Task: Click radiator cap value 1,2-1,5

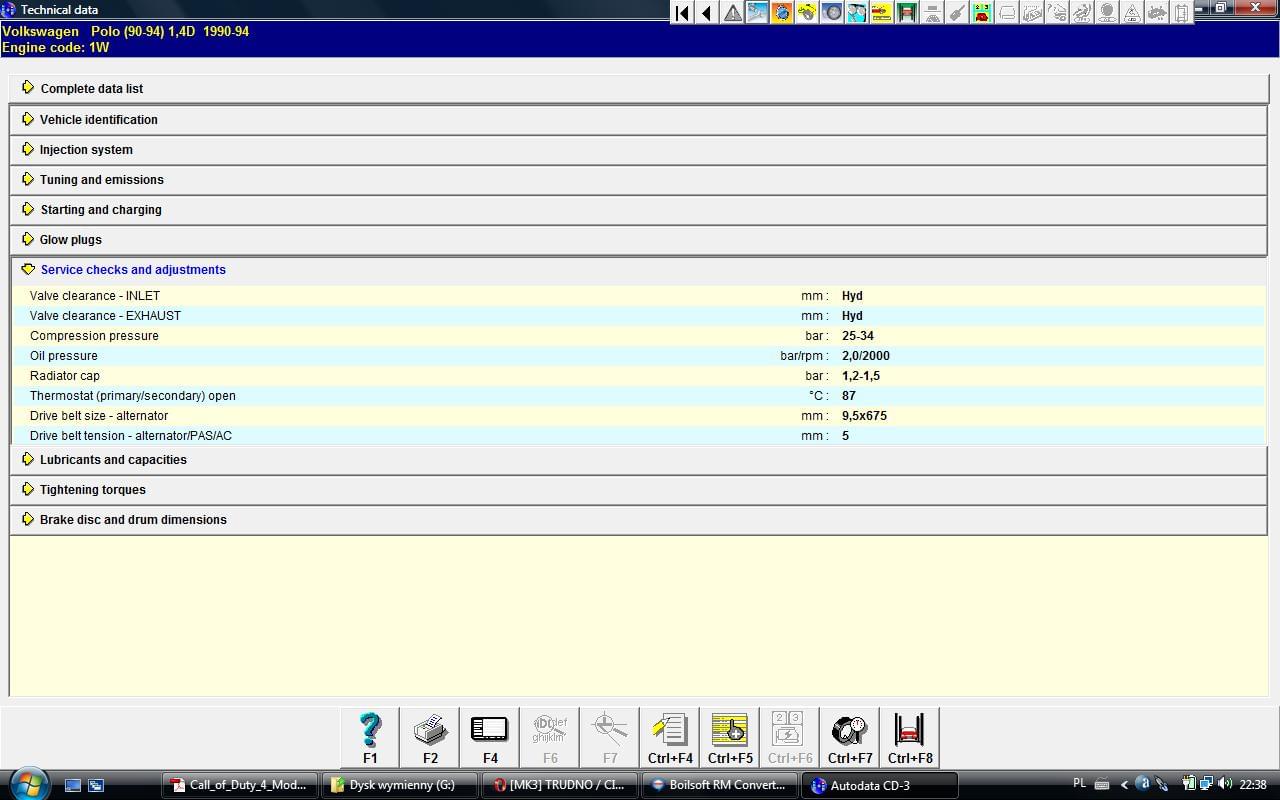Action: 861,376
